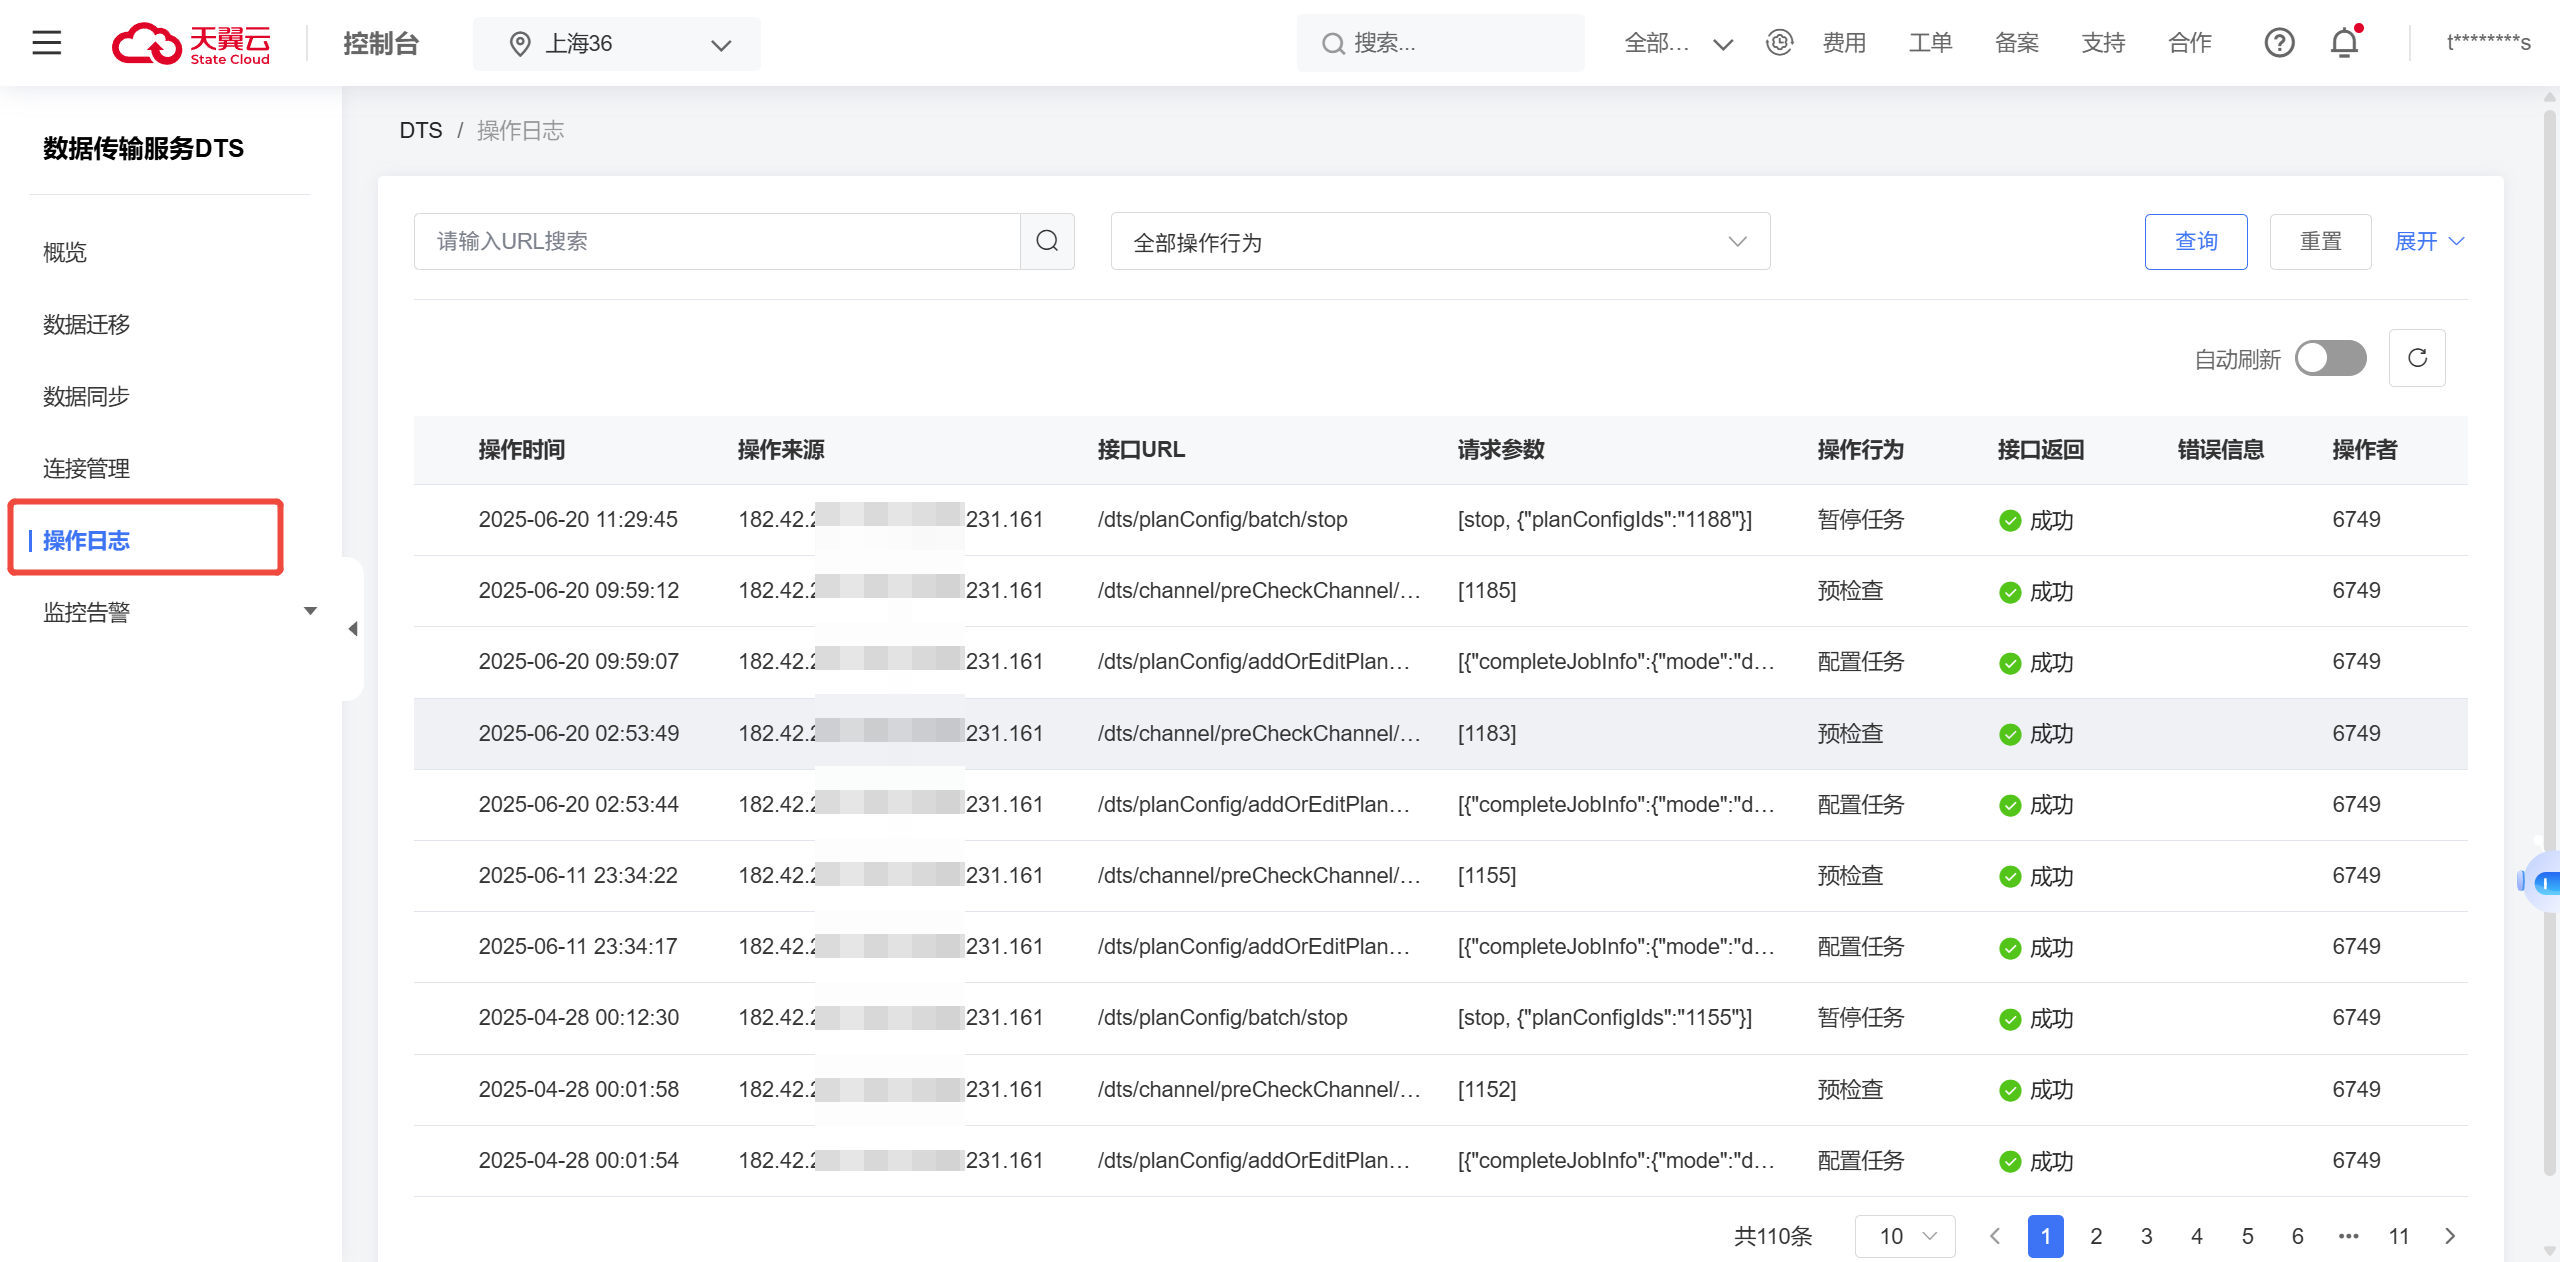Select current page 1
Screen dimensions: 2560x1262
pyautogui.click(x=2045, y=1236)
